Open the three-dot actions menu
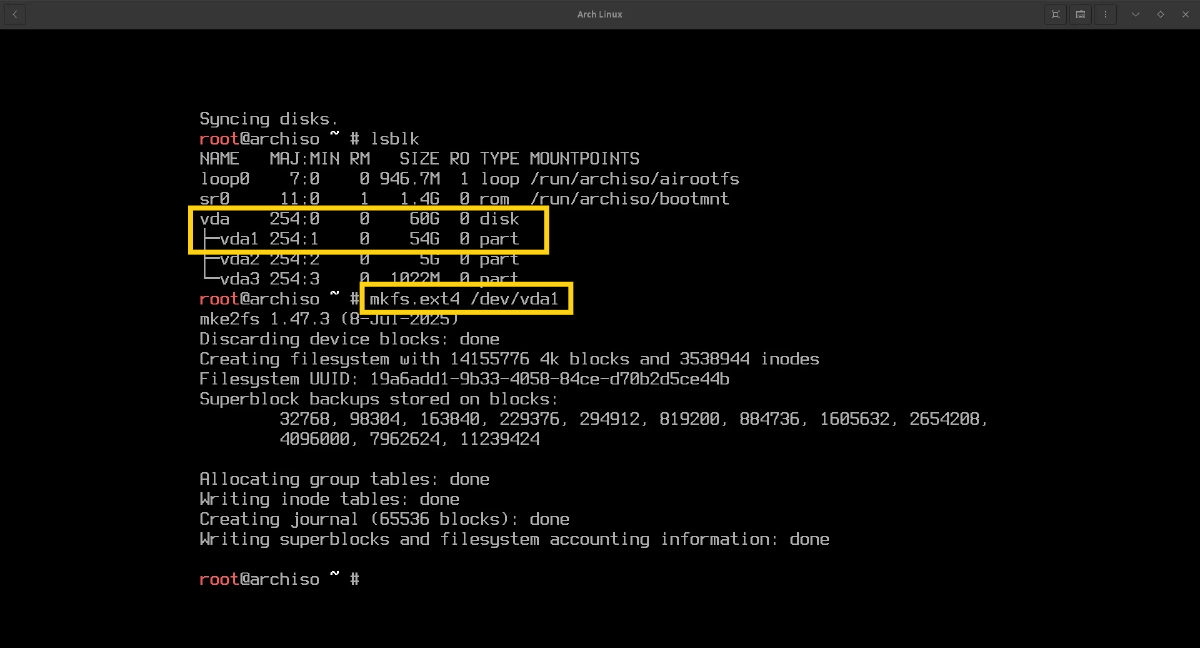The height and width of the screenshot is (648, 1200). pyautogui.click(x=1106, y=14)
